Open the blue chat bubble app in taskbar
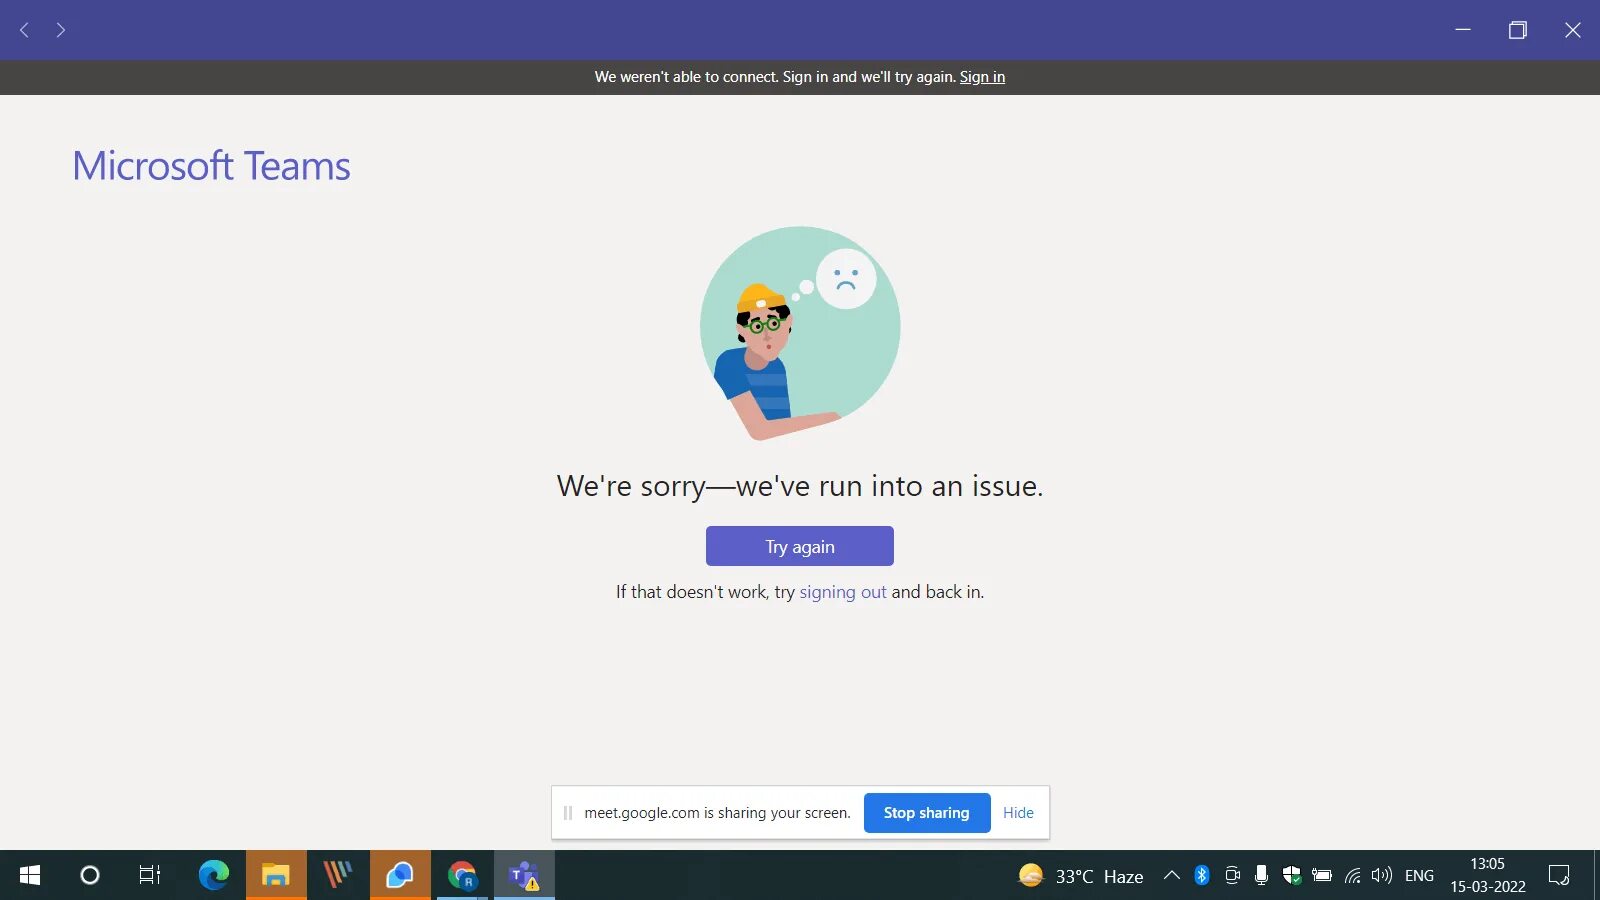 click(400, 876)
